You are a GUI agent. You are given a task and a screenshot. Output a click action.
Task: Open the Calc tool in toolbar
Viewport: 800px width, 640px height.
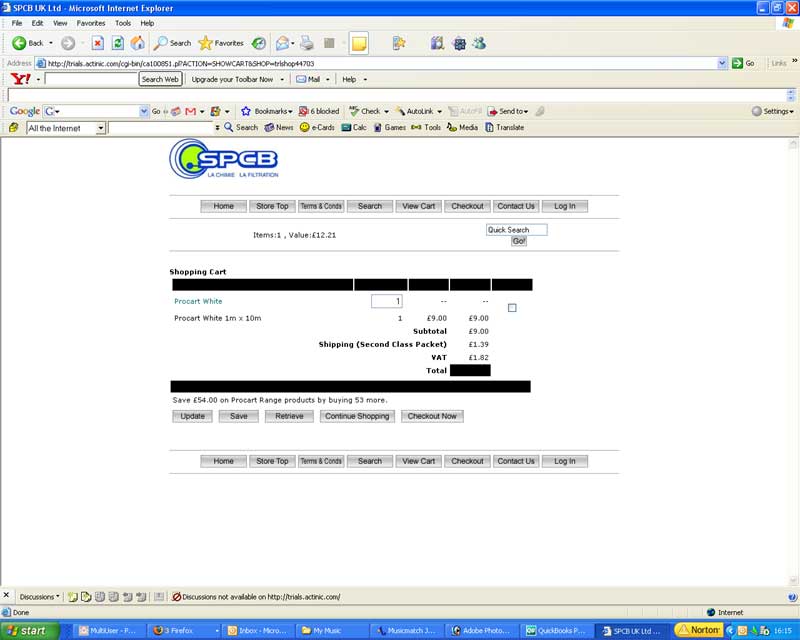pyautogui.click(x=353, y=128)
